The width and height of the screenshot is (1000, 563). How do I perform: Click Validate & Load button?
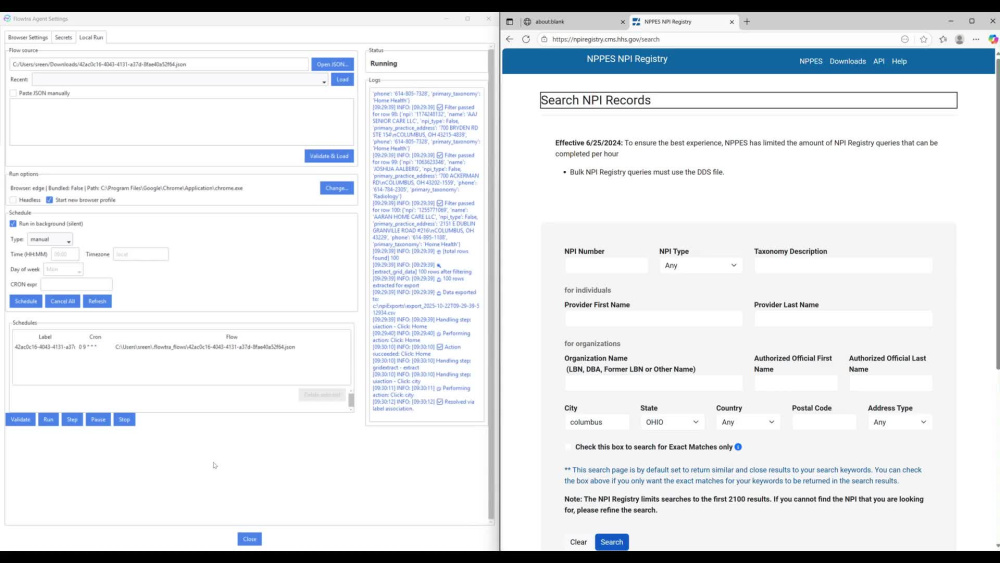coord(329,156)
